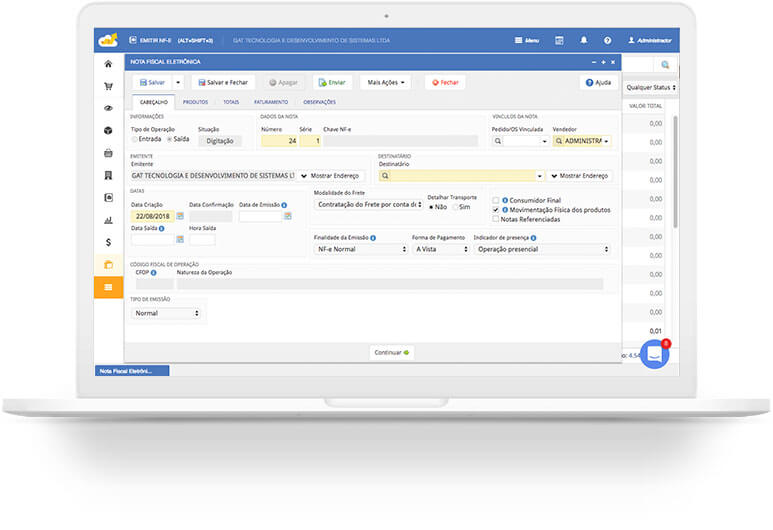Switch to the Produtos tab
Image resolution: width=773 pixels, height=530 pixels.
195,102
